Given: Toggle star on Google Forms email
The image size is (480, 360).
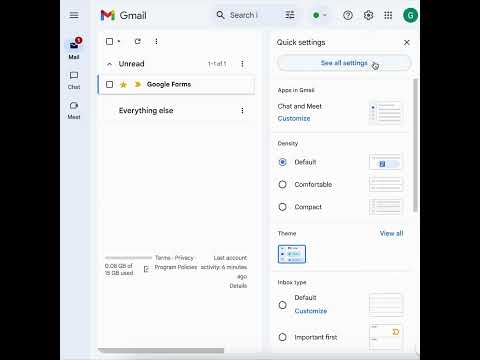Looking at the screenshot, I should (x=123, y=84).
